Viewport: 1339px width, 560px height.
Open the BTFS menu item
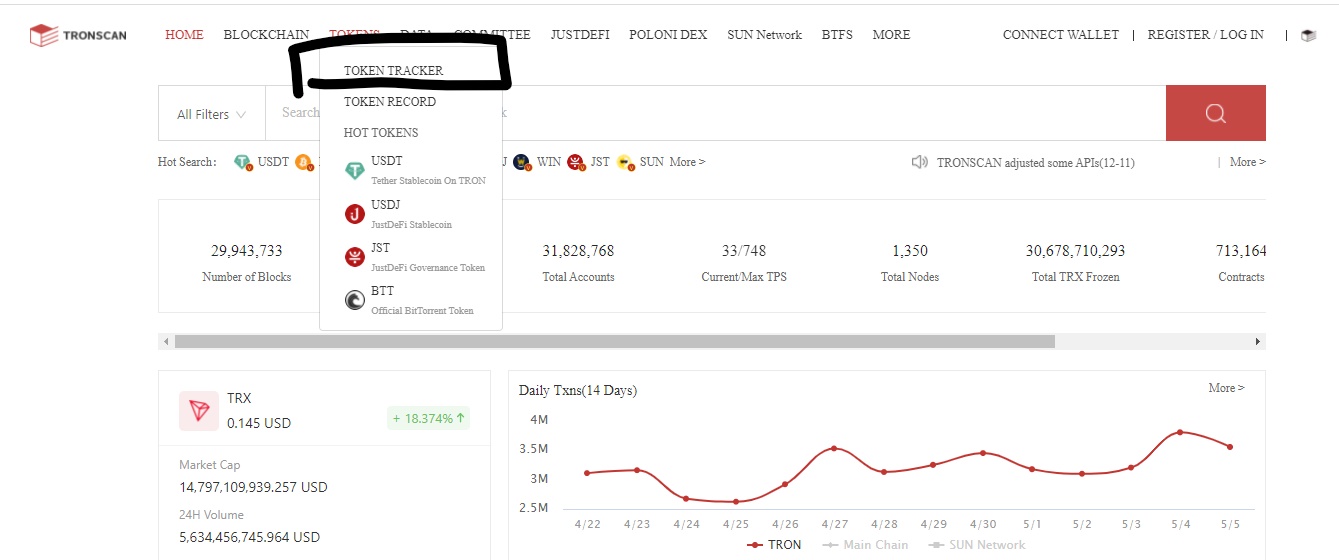pos(837,35)
